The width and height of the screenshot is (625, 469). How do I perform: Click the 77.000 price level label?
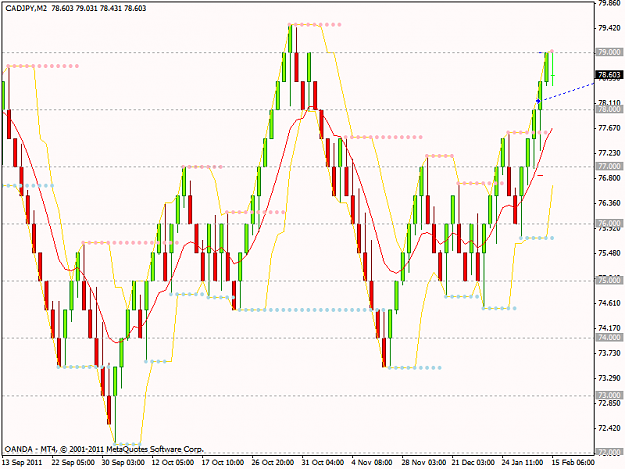(609, 166)
